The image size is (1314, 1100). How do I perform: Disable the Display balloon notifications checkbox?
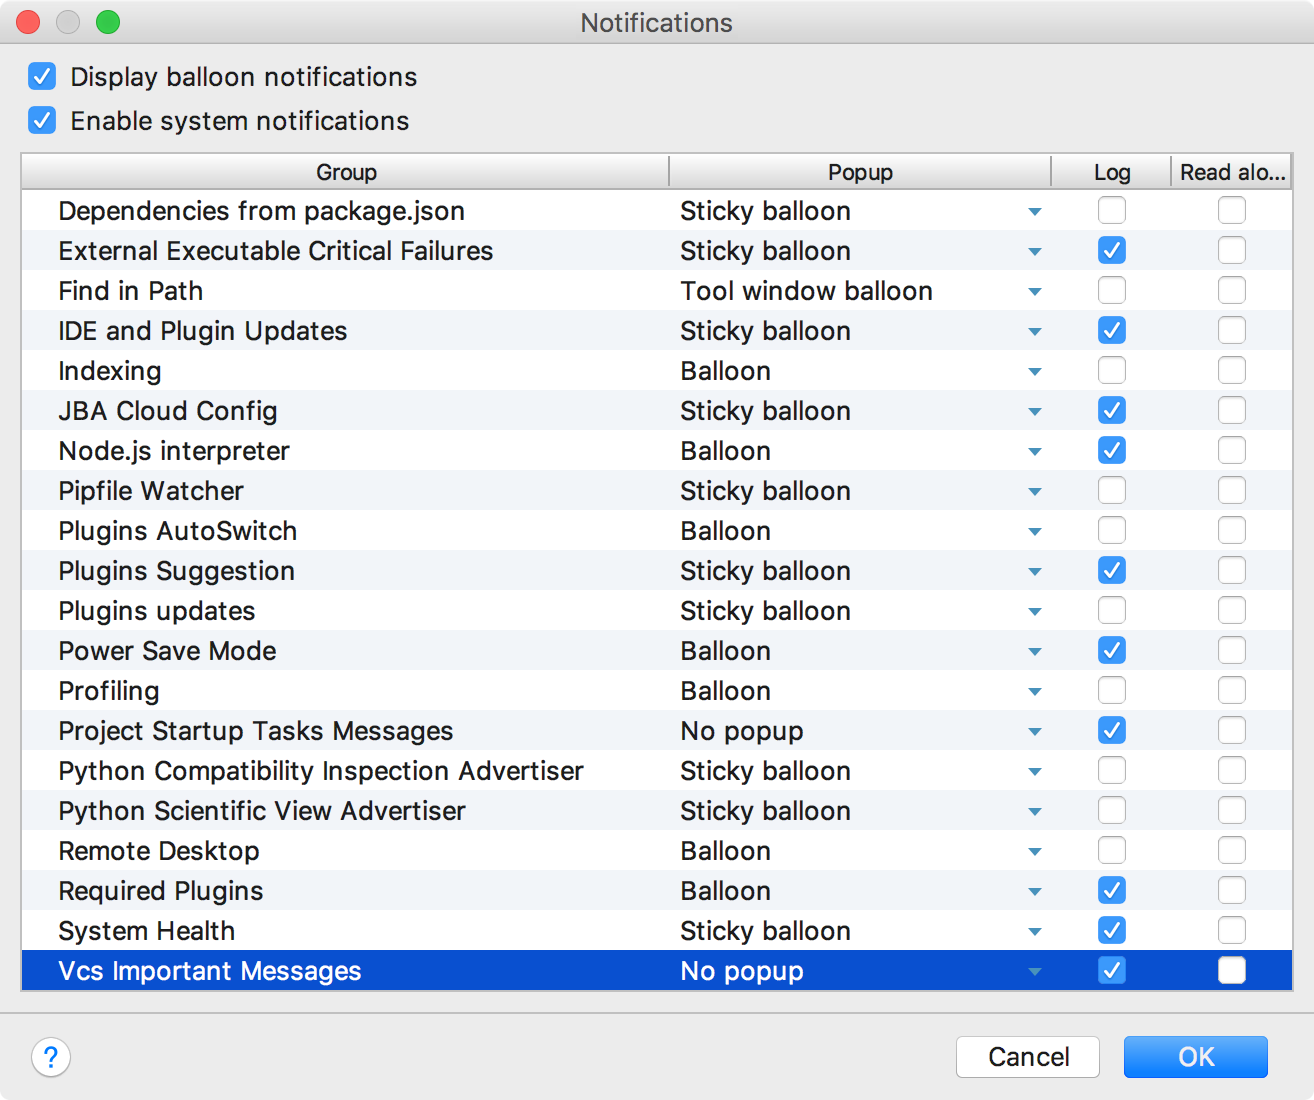click(41, 76)
